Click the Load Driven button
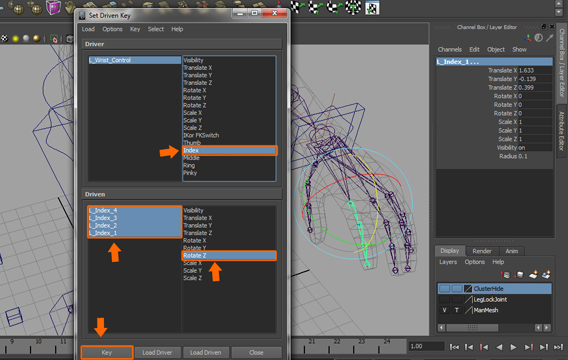This screenshot has height=360, width=568. (205, 352)
